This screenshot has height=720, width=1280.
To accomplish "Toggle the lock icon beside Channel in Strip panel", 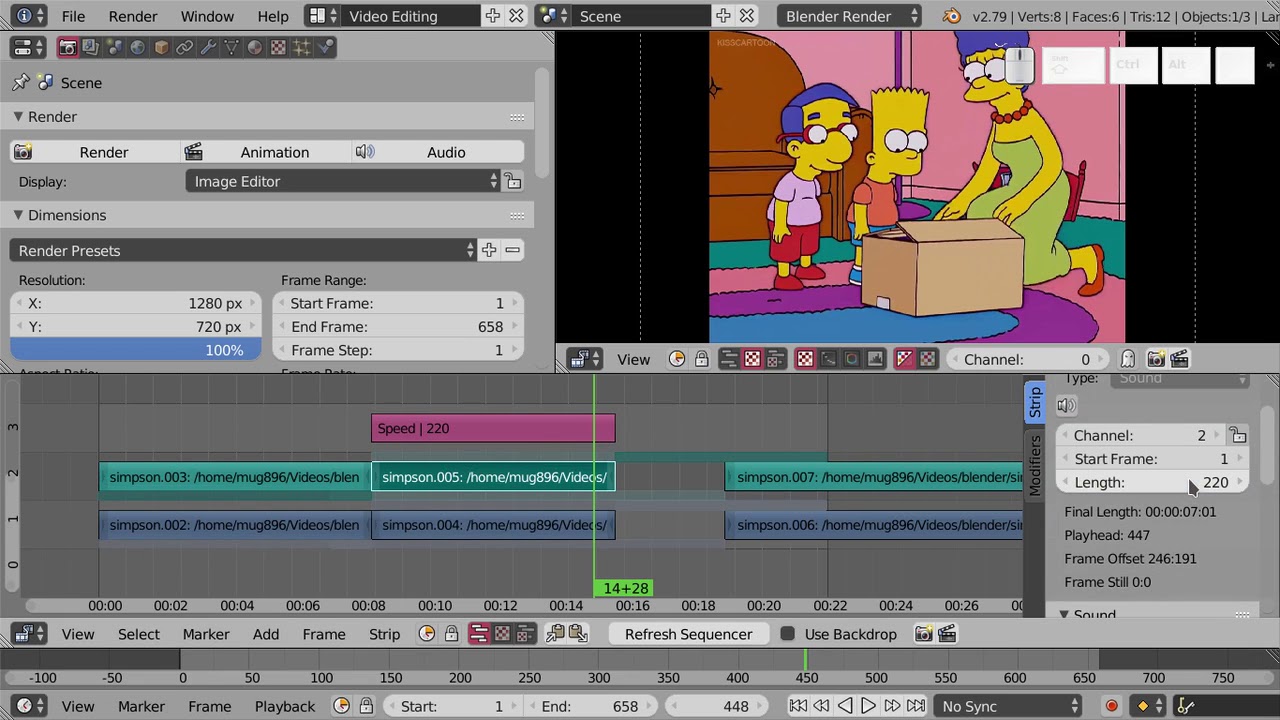I will coord(1238,435).
